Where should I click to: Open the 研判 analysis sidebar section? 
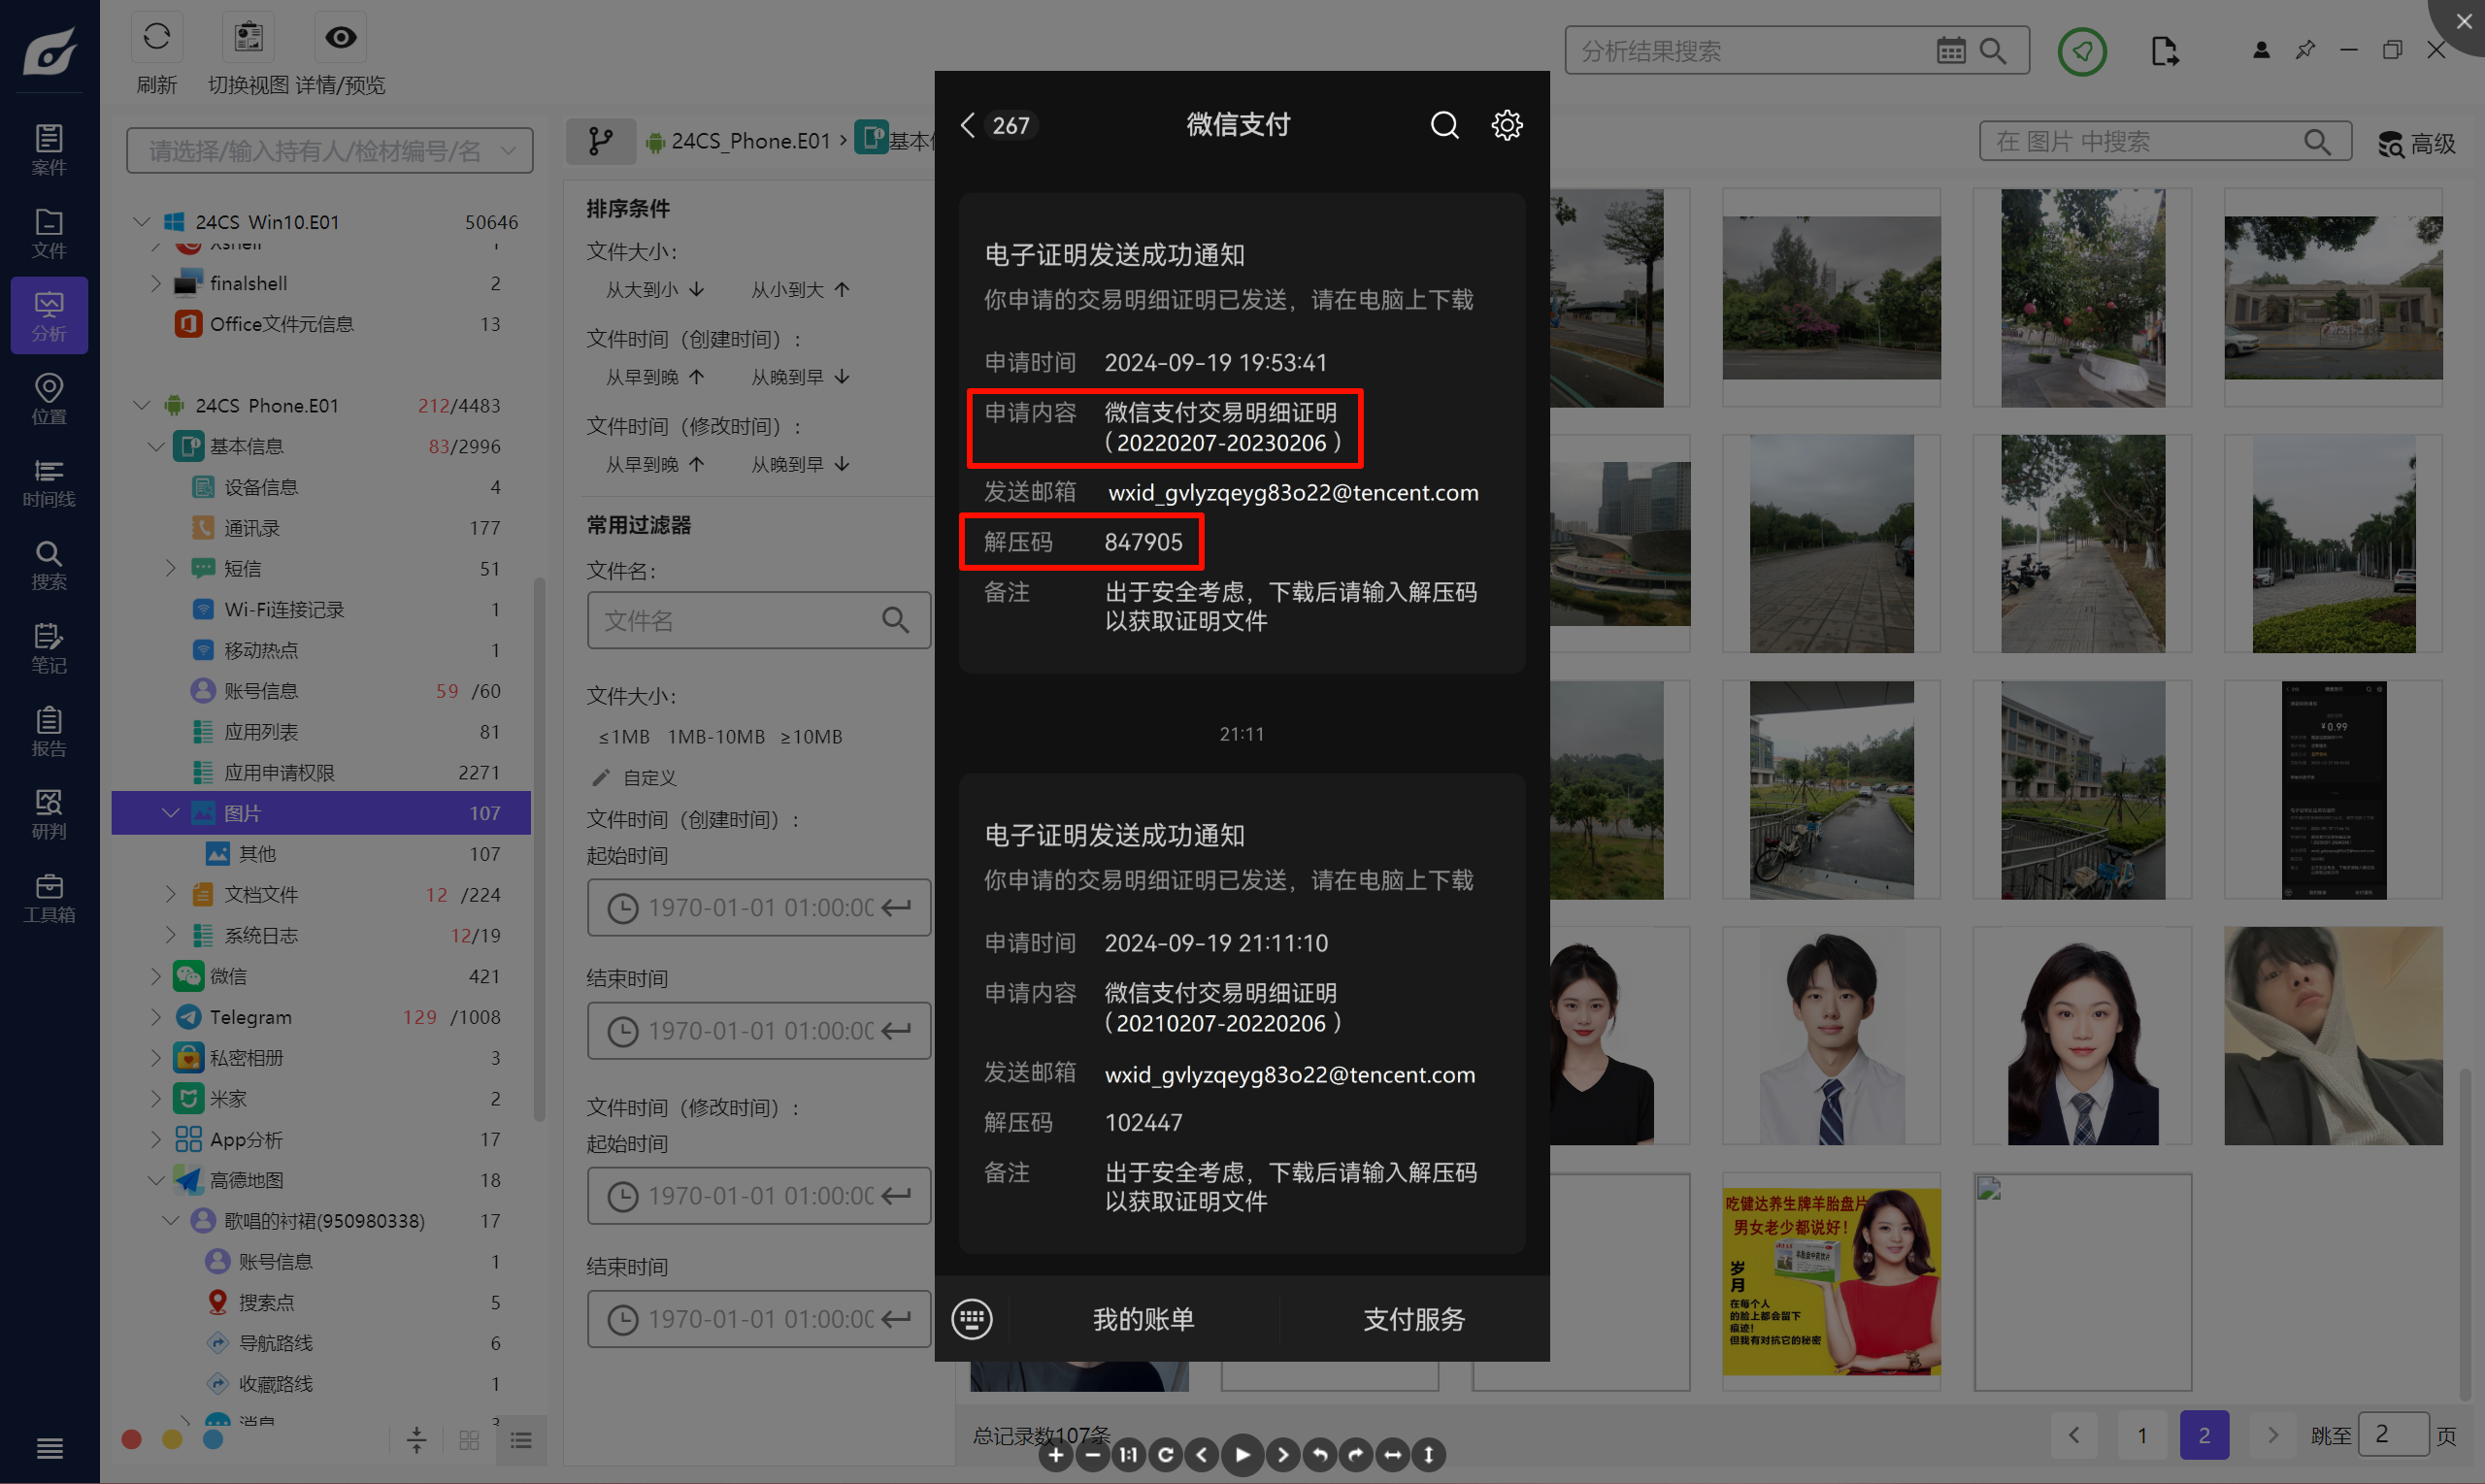tap(49, 814)
